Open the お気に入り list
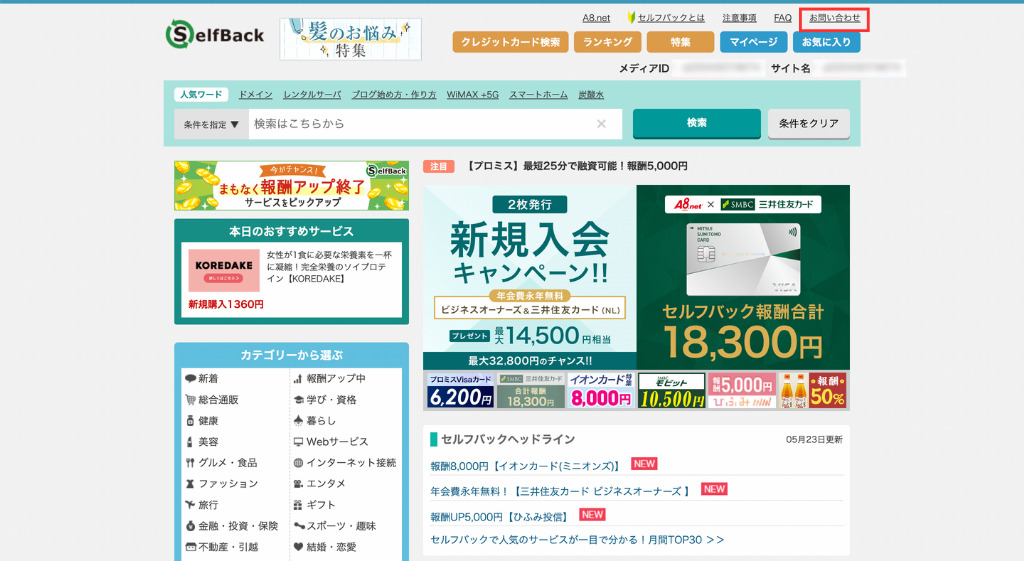 click(x=826, y=42)
